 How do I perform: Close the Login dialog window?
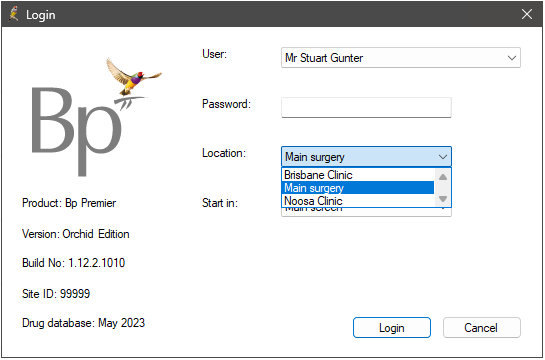[527, 14]
